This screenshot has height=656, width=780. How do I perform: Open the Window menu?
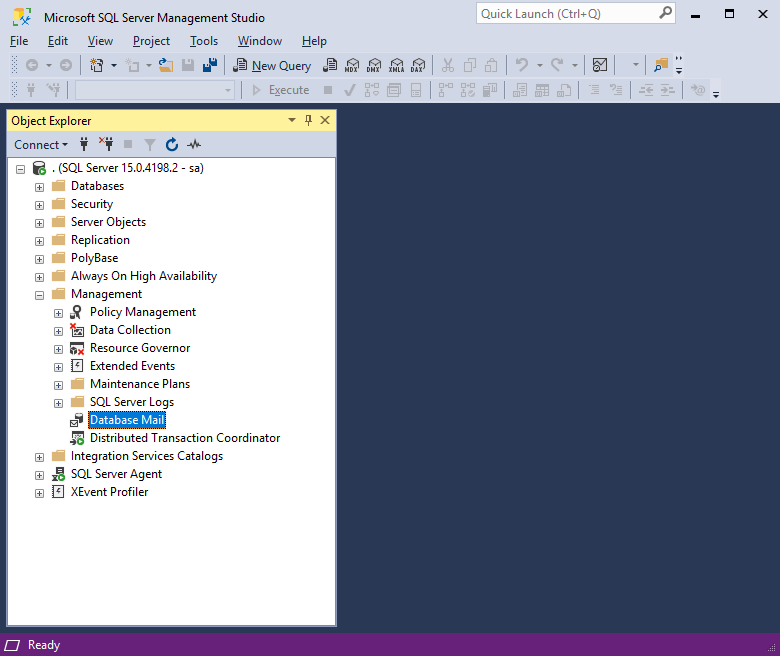tap(260, 41)
